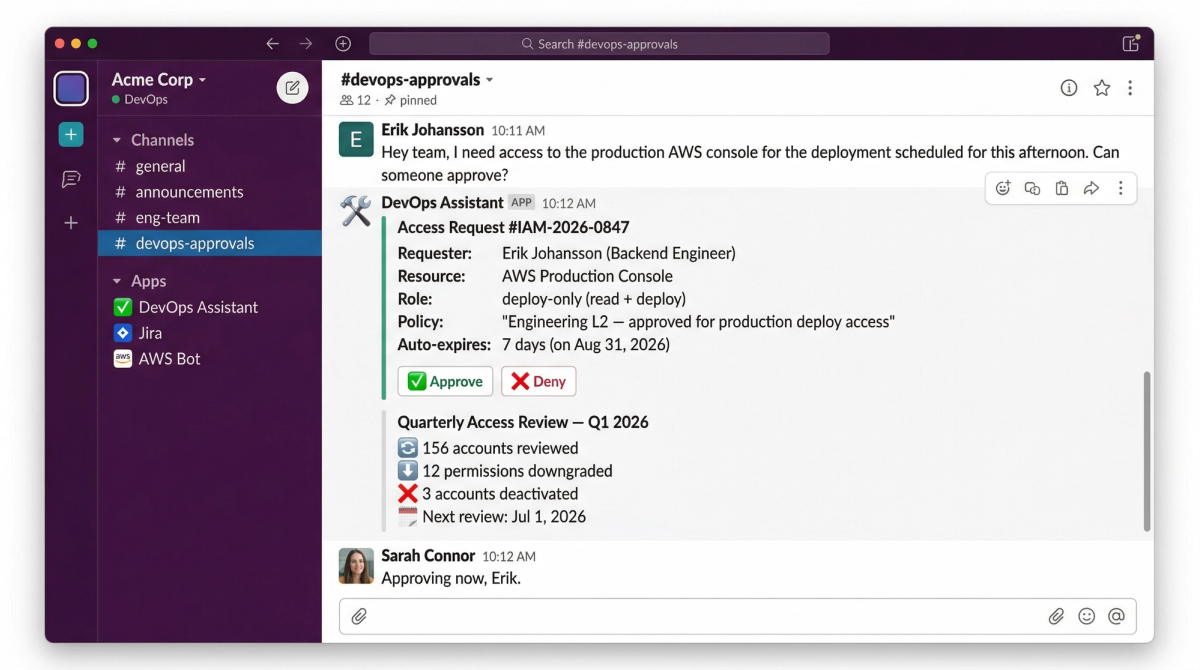1200x670 pixels.
Task: Click the Search #devops-approvals field
Action: click(599, 44)
